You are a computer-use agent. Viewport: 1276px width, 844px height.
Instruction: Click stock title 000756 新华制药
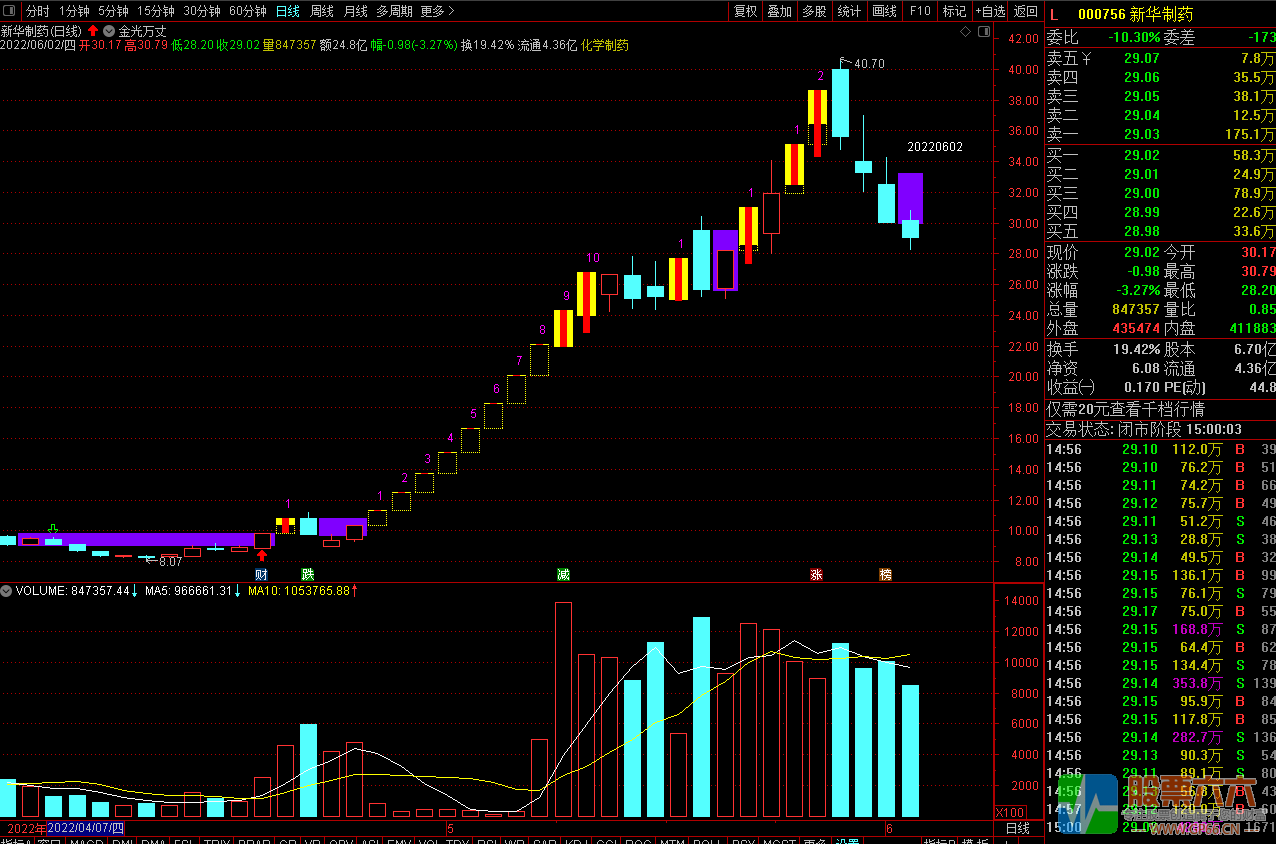pos(1135,14)
